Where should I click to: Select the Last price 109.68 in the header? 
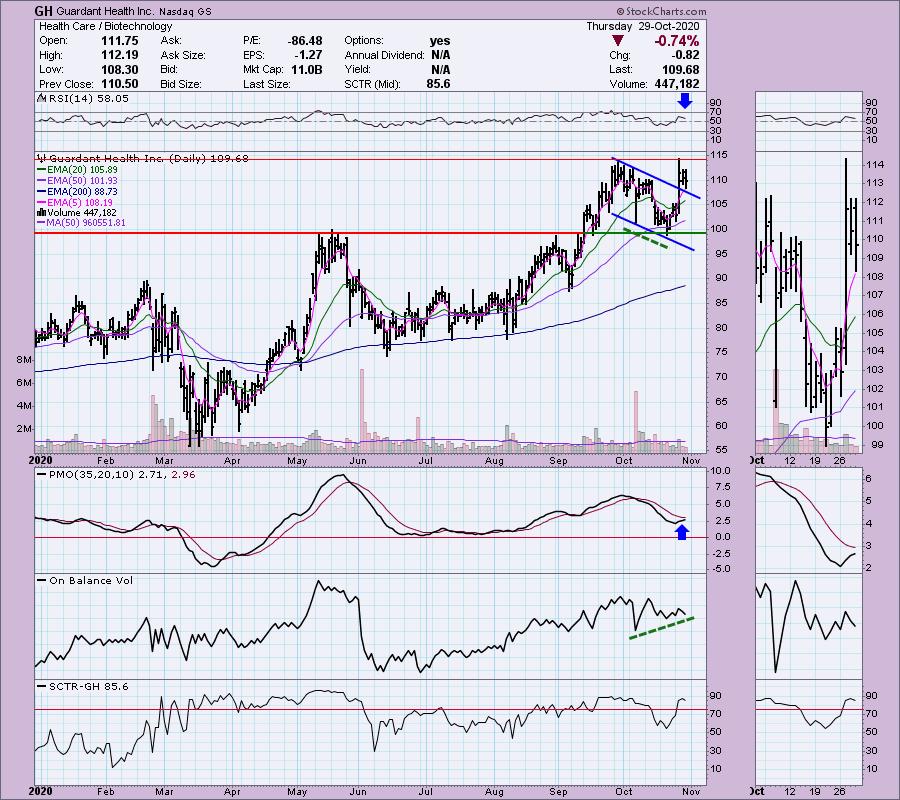(680, 69)
